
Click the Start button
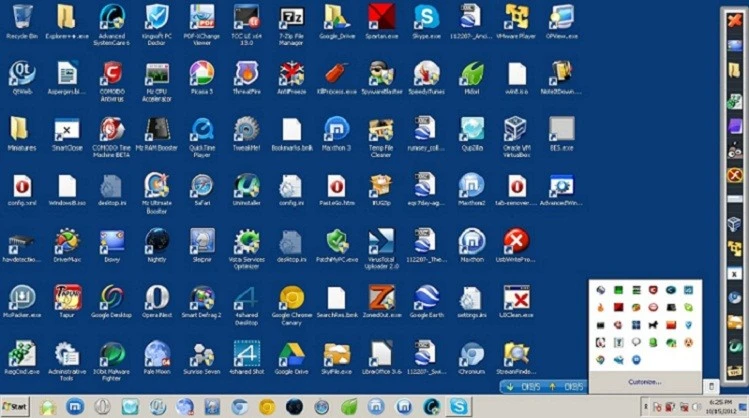click(x=15, y=407)
